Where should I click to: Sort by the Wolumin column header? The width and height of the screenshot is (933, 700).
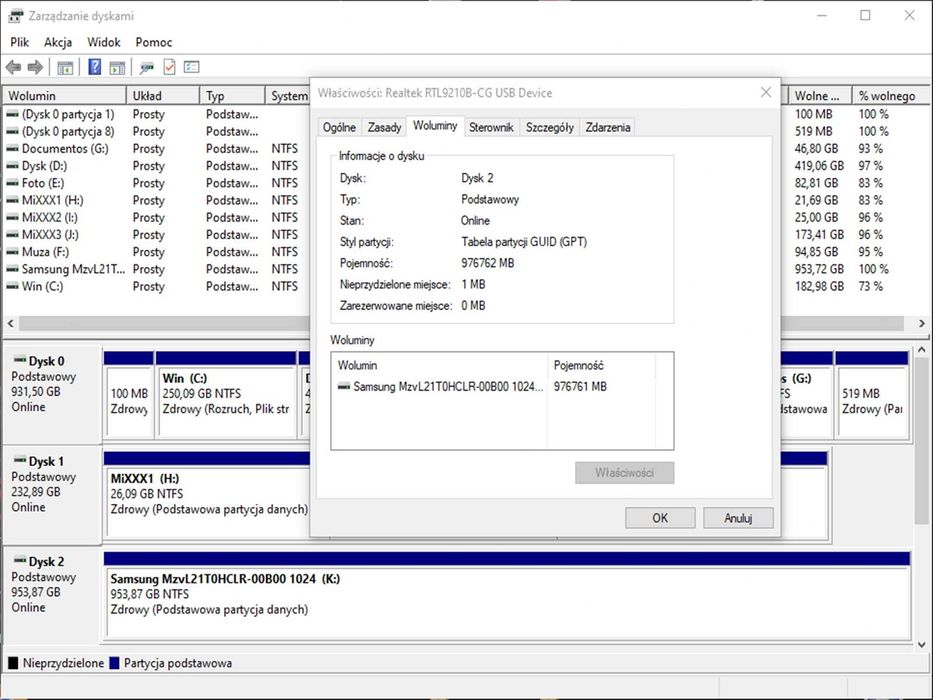point(64,96)
